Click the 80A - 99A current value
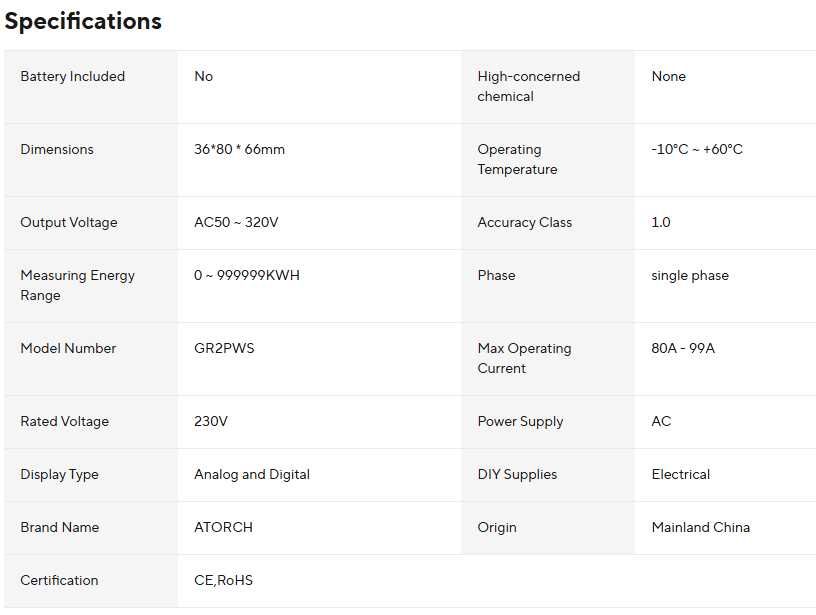This screenshot has width=816, height=615. (x=683, y=348)
